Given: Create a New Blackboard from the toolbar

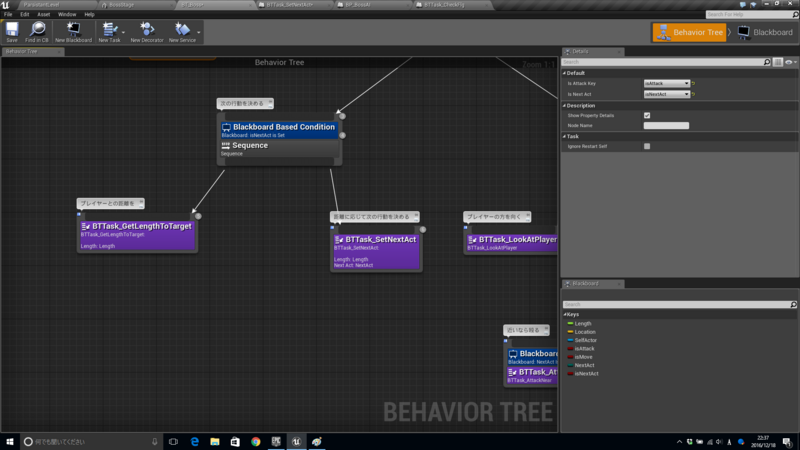Looking at the screenshot, I should [73, 32].
